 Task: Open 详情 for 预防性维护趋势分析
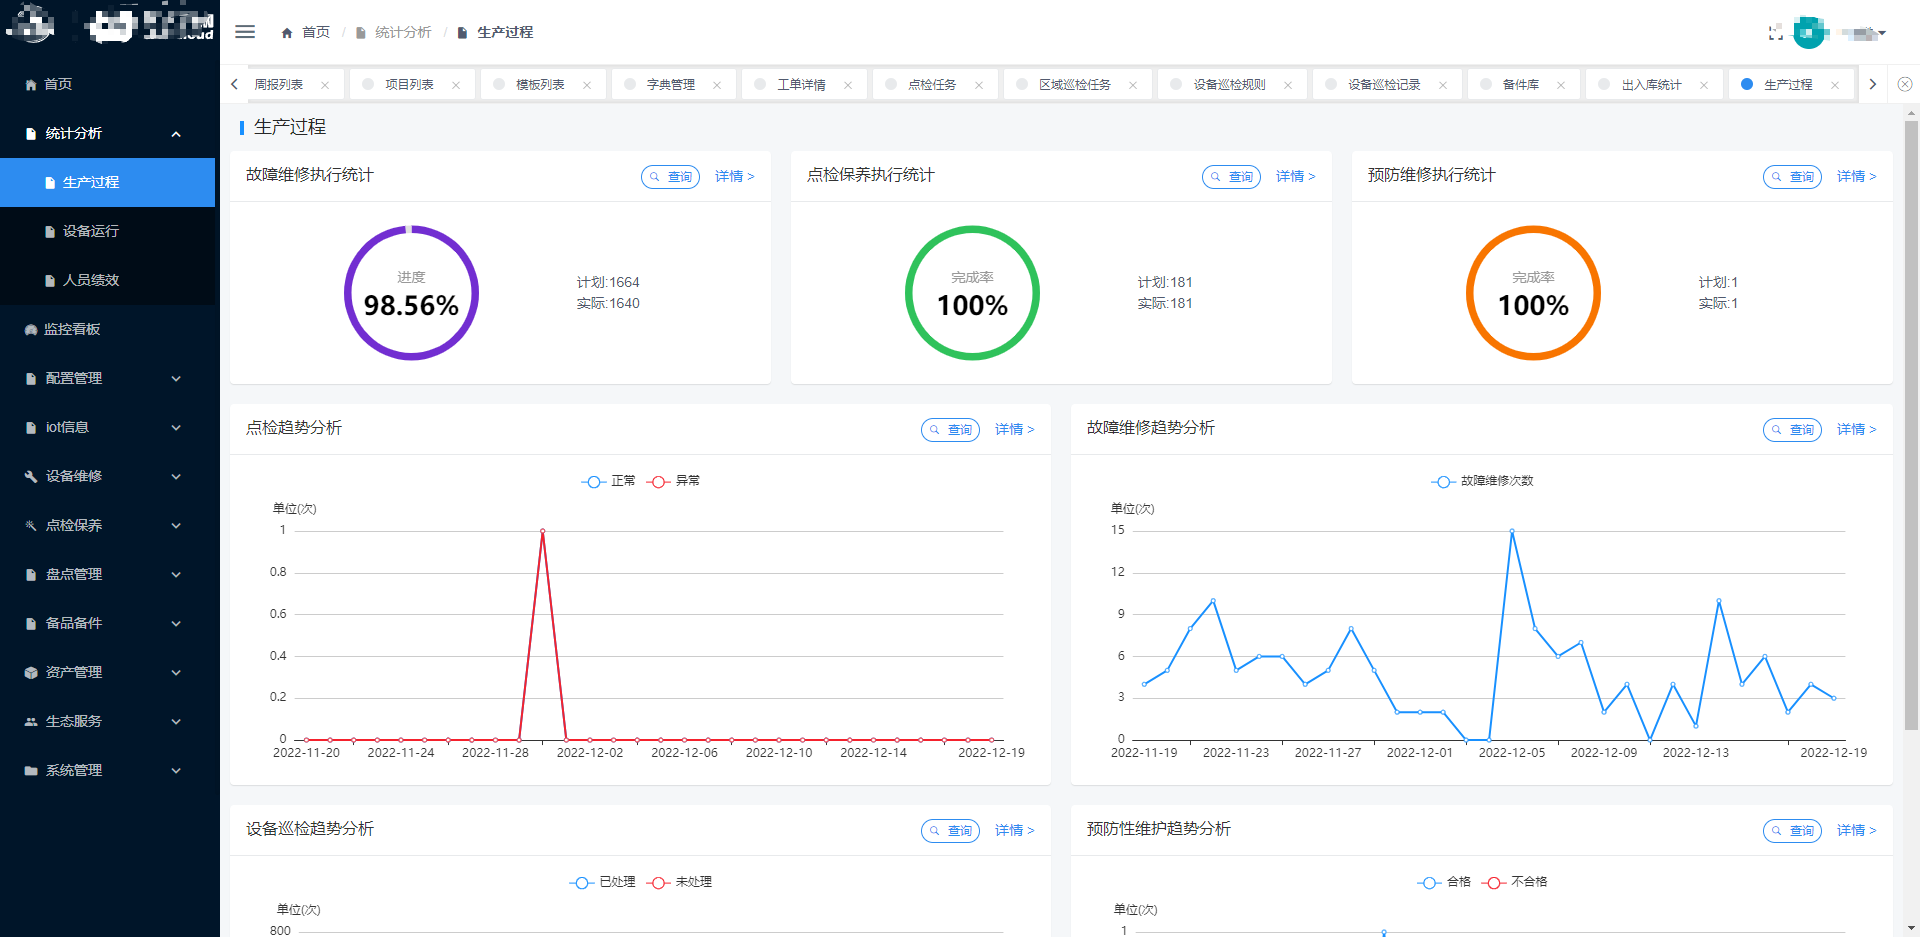[x=1856, y=831]
